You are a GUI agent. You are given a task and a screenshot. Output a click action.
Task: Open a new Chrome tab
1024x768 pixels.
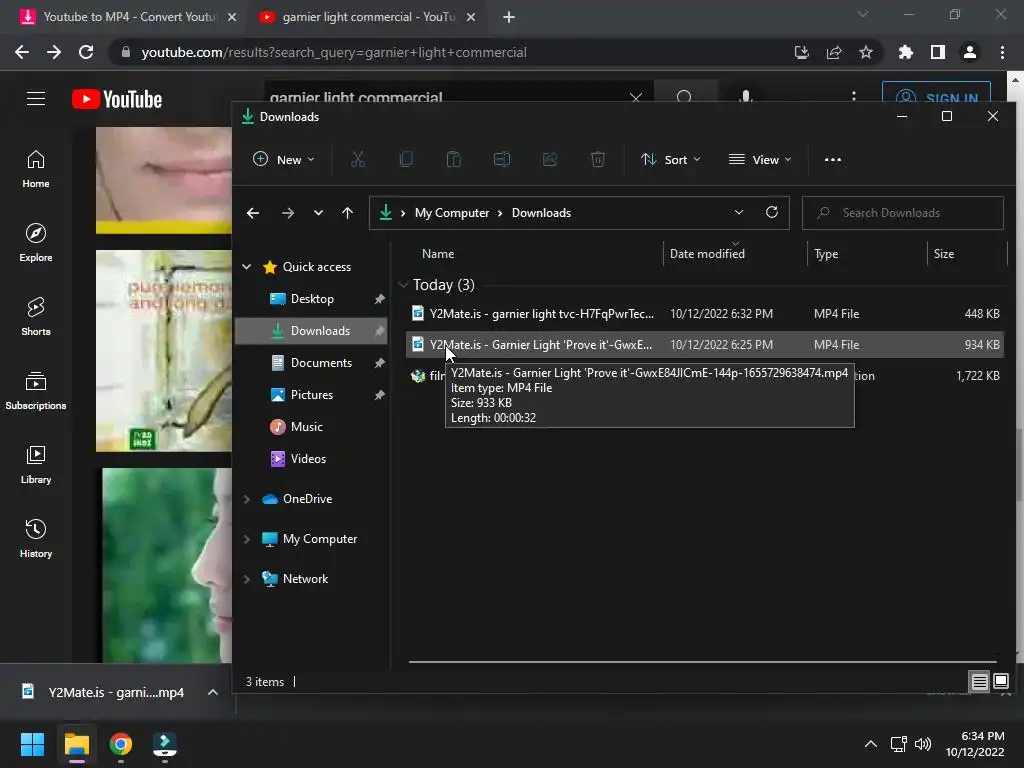[509, 17]
